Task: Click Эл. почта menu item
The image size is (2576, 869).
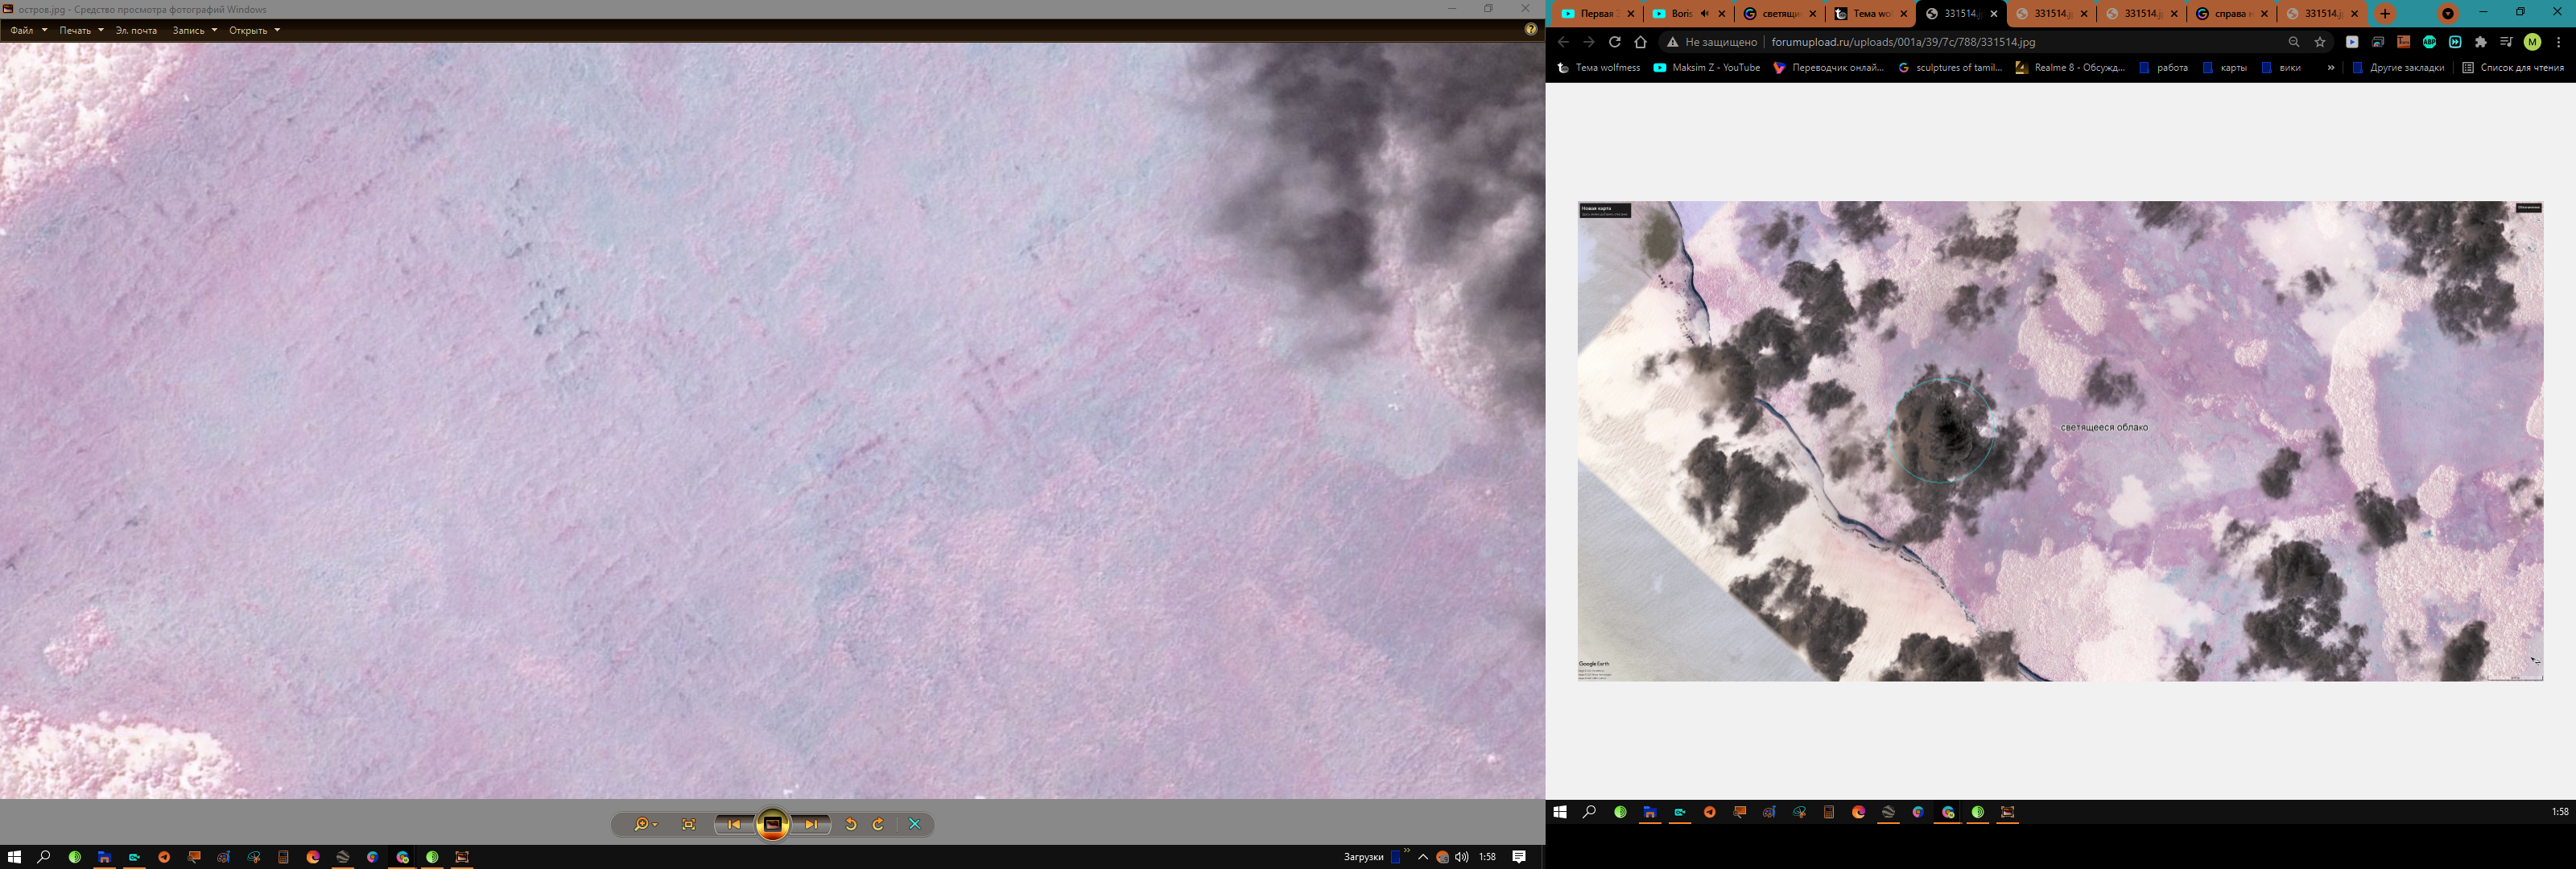Action: [136, 30]
